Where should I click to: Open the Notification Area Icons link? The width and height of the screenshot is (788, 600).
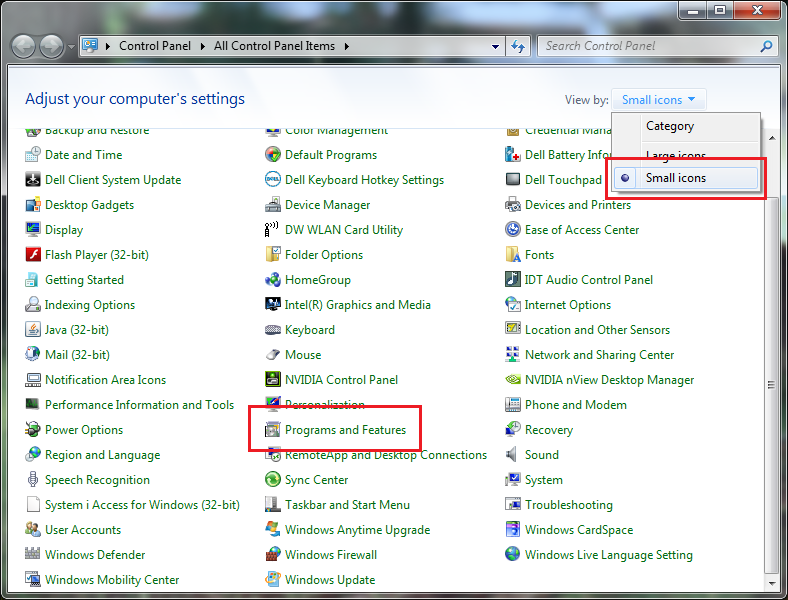click(x=106, y=380)
